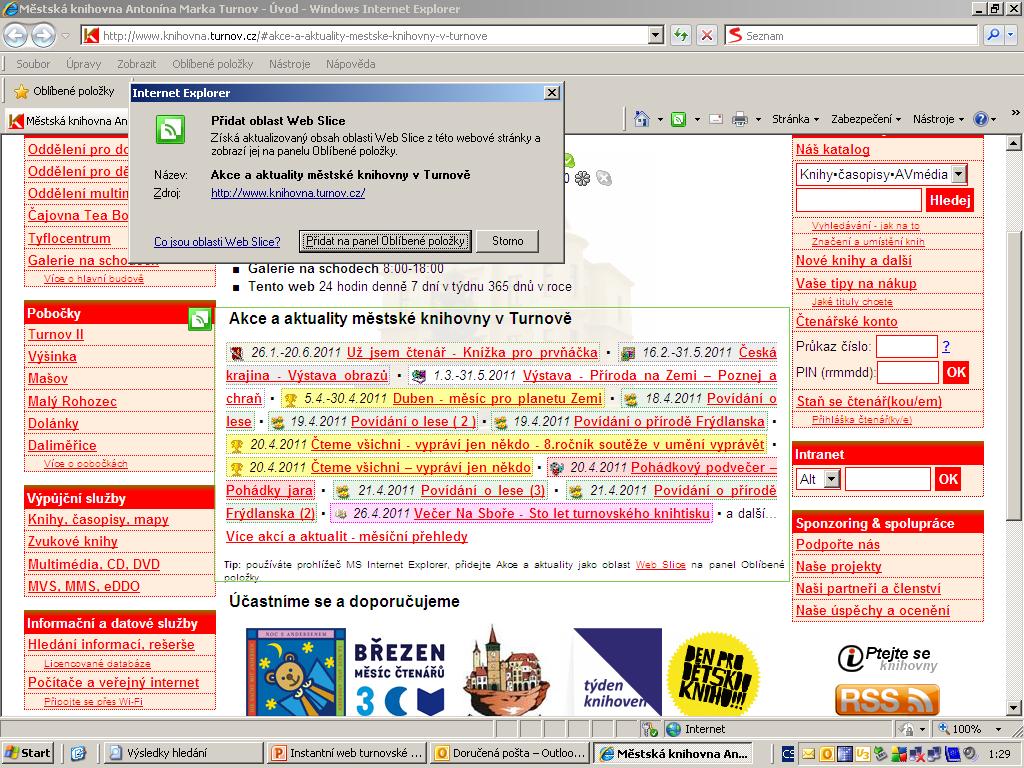Click the green Web Slice feed icon in command bar
The width and height of the screenshot is (1024, 768).
point(679,119)
